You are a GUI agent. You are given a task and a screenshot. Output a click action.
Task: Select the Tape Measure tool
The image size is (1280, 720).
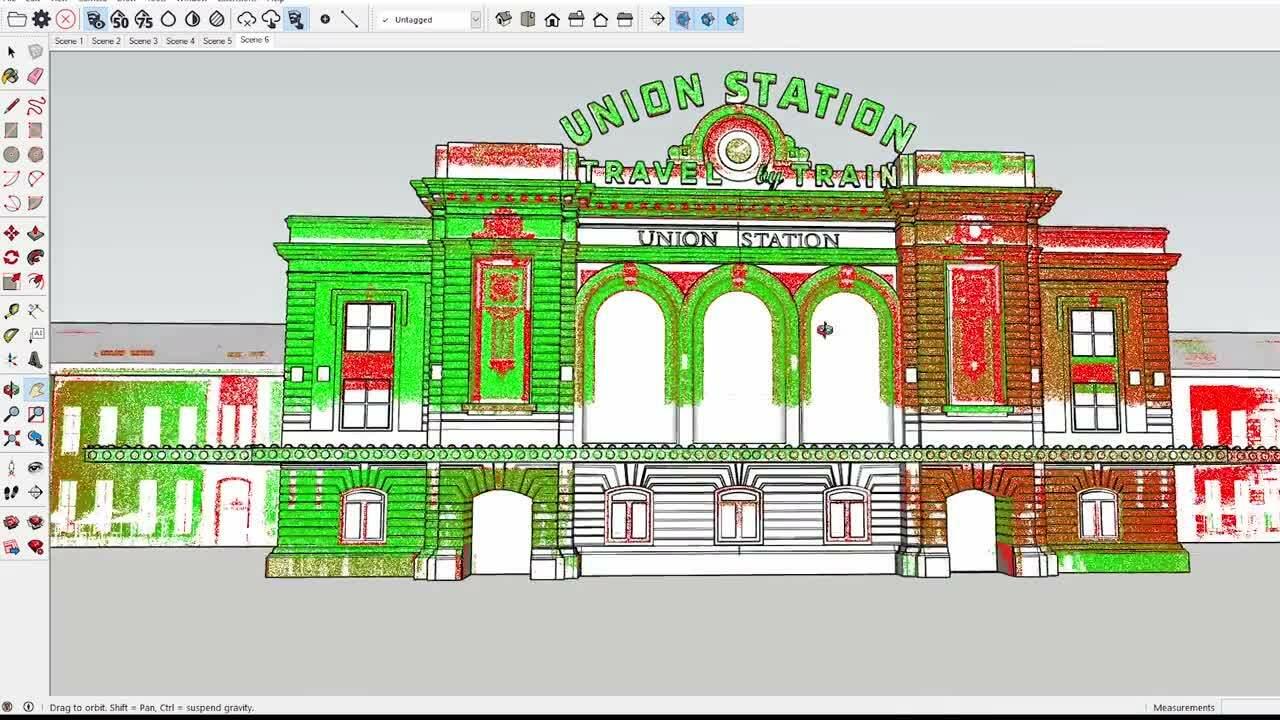click(11, 311)
